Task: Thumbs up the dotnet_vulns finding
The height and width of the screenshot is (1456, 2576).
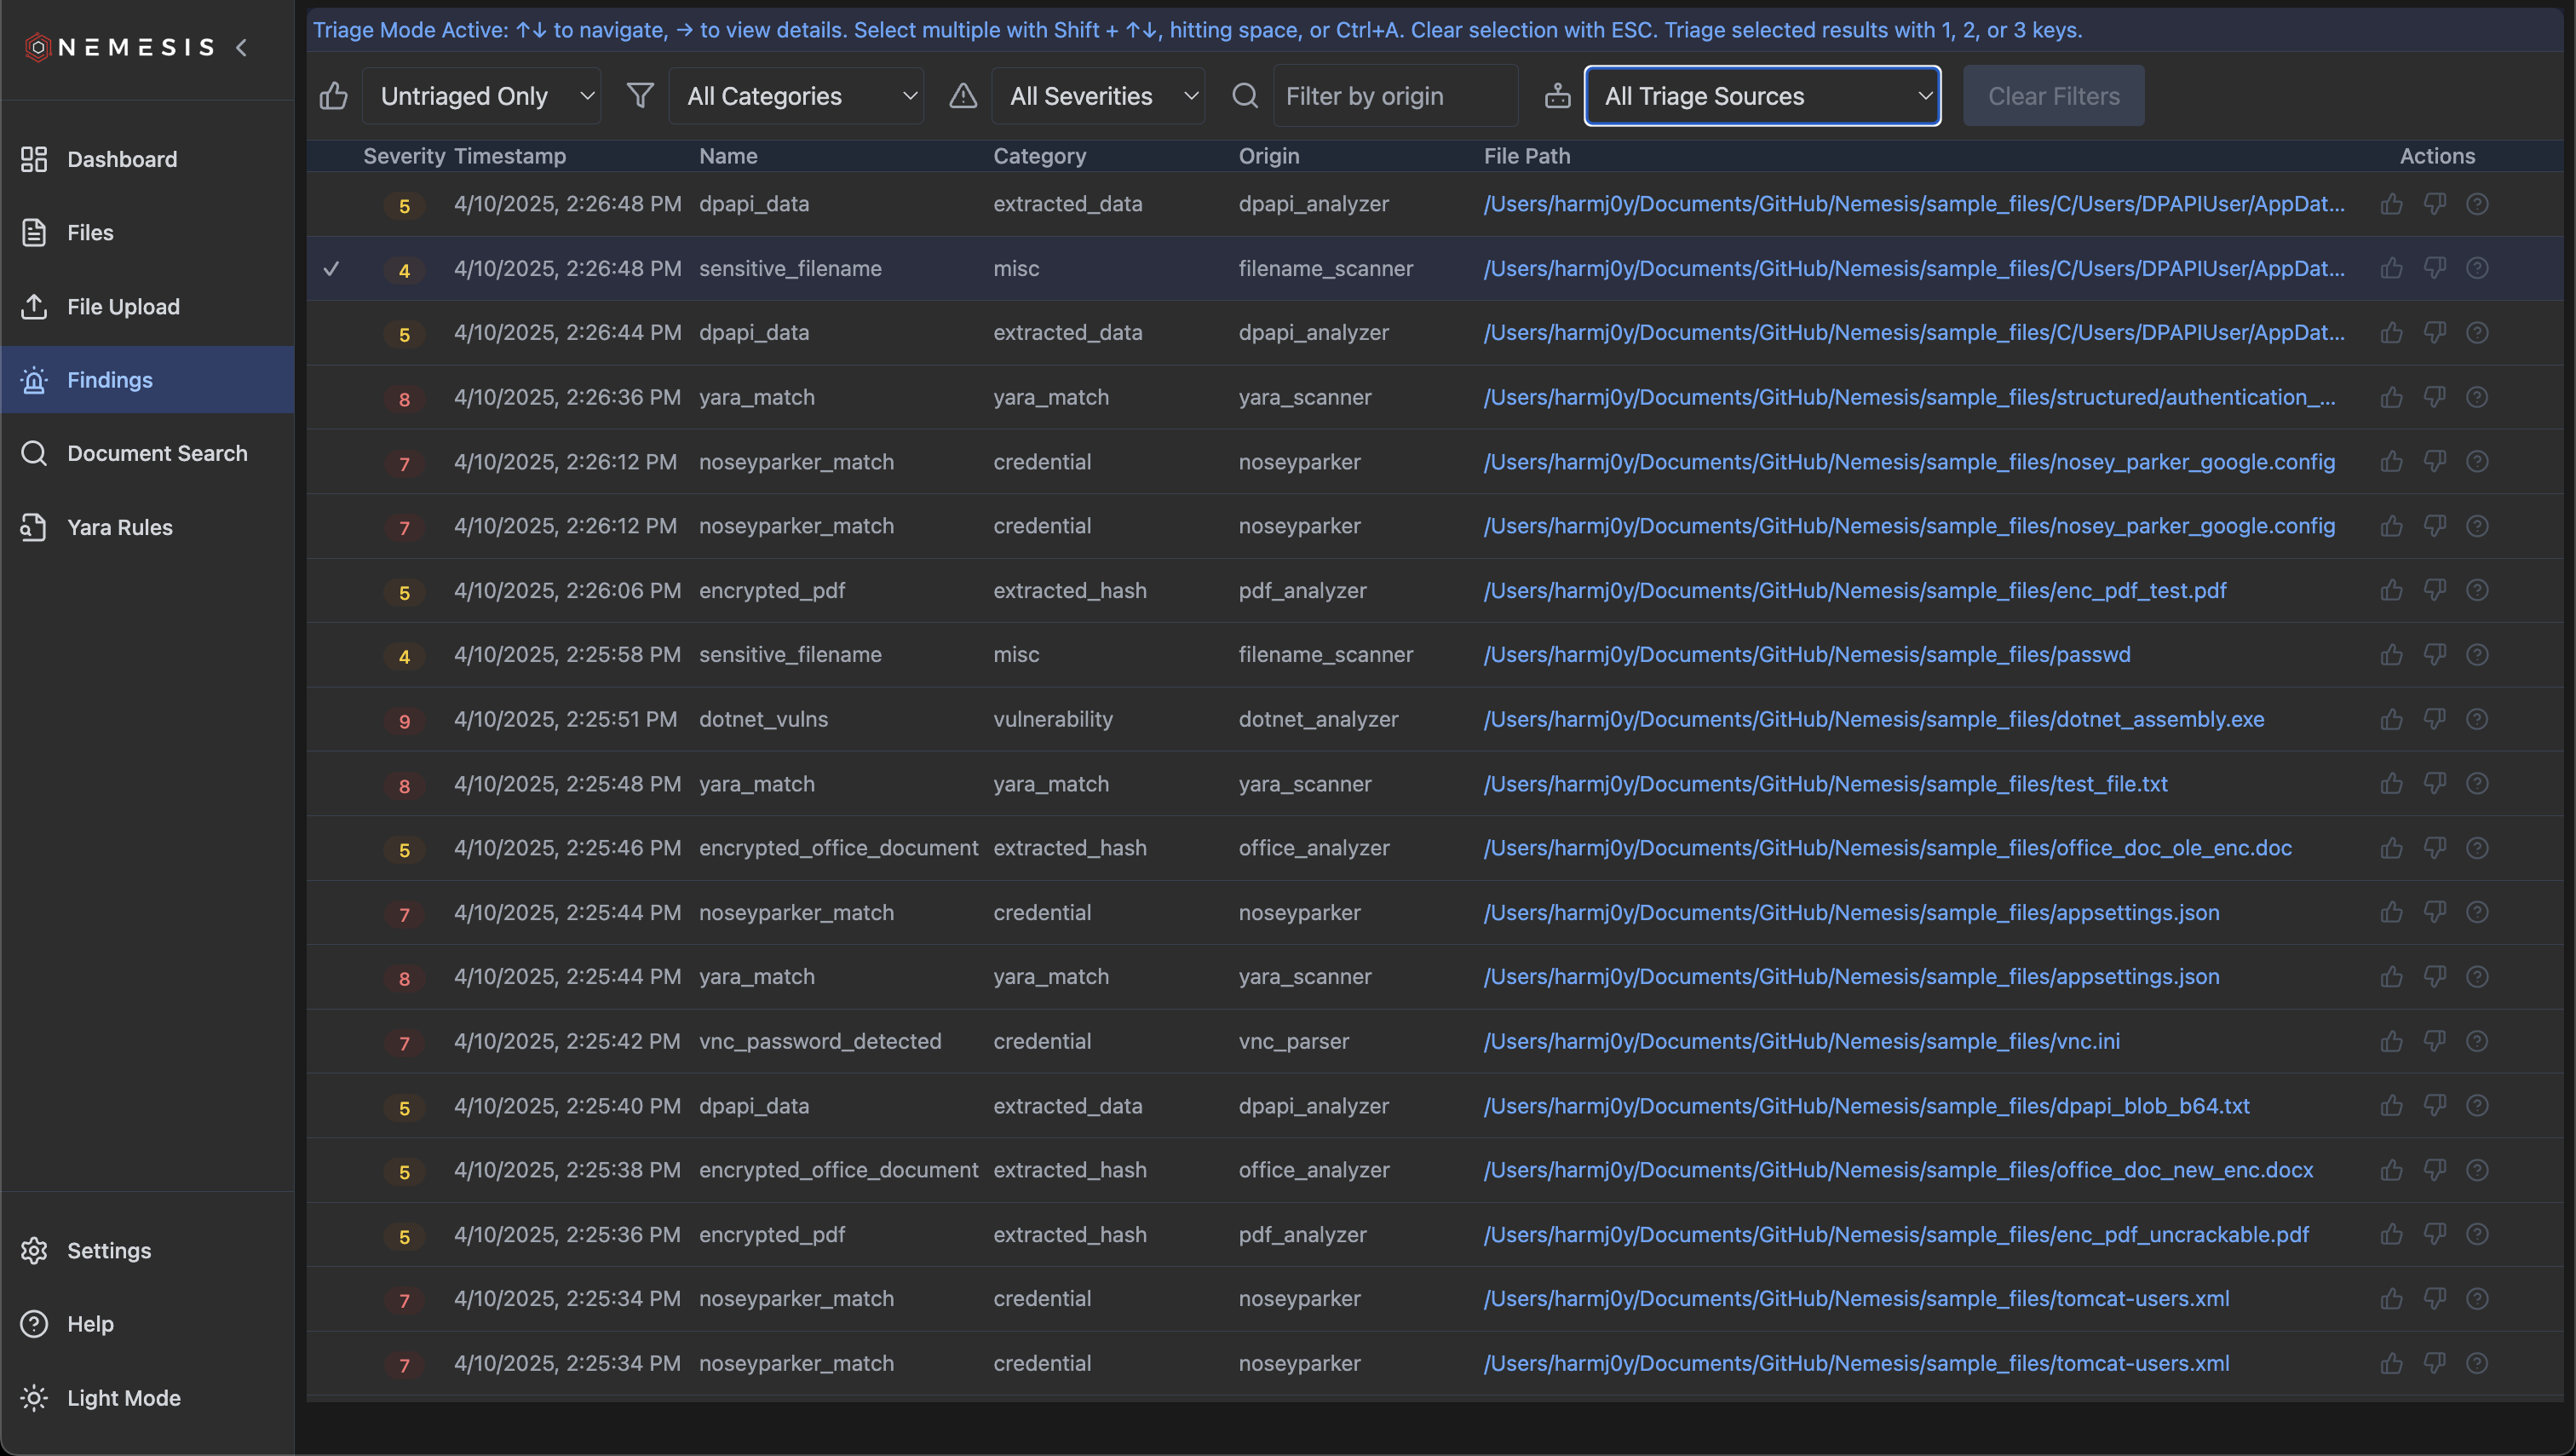Action: pyautogui.click(x=2391, y=719)
